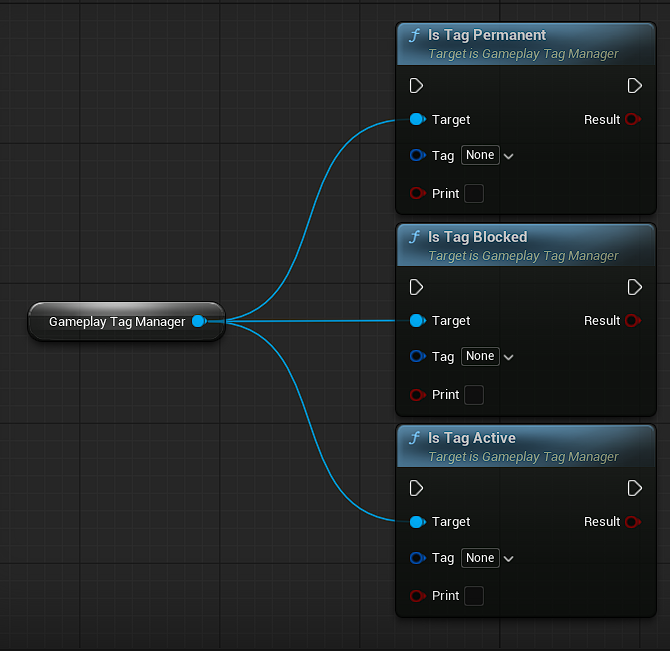670x651 pixels.
Task: Select the Is Tag Active node title
Action: 472,438
